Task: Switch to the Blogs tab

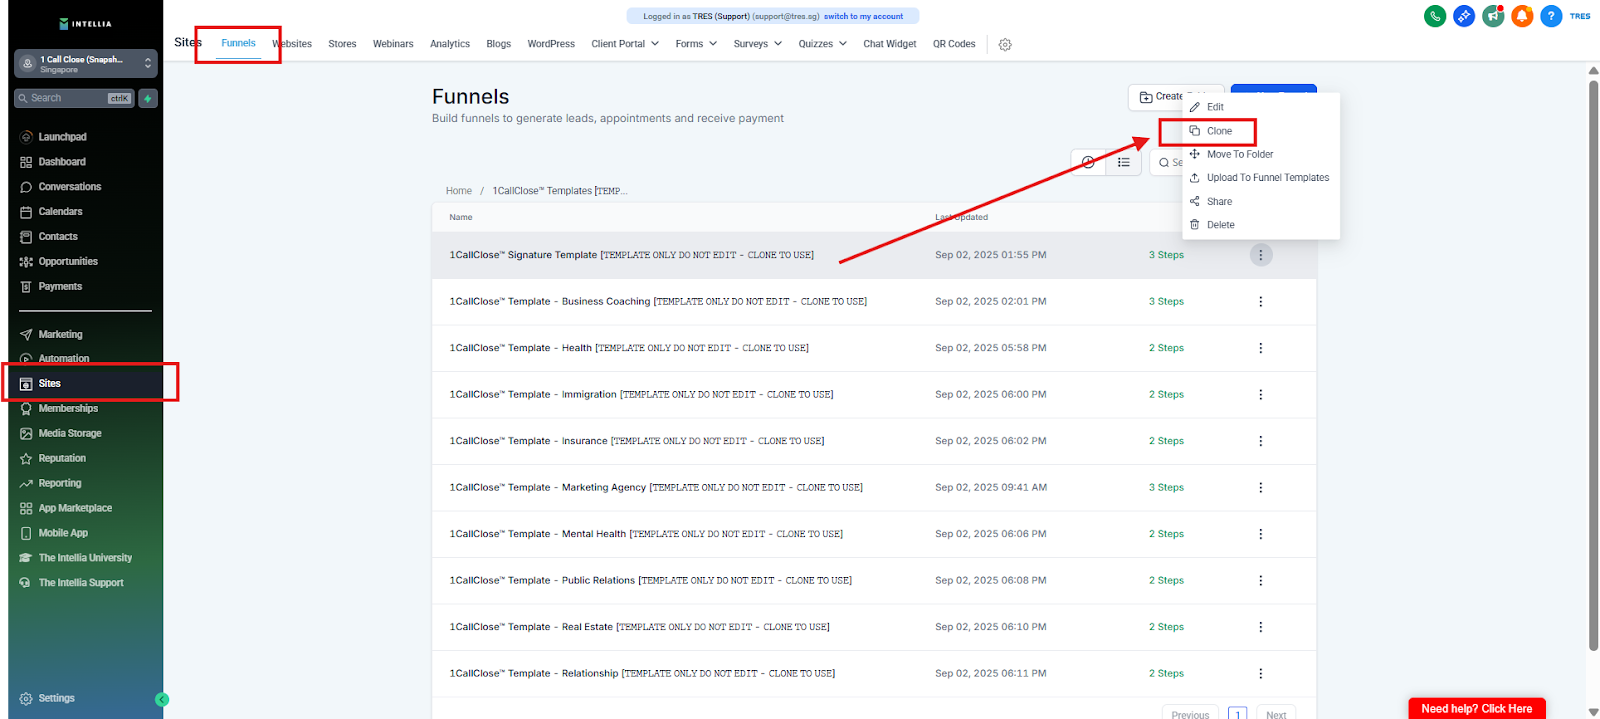Action: click(x=498, y=44)
